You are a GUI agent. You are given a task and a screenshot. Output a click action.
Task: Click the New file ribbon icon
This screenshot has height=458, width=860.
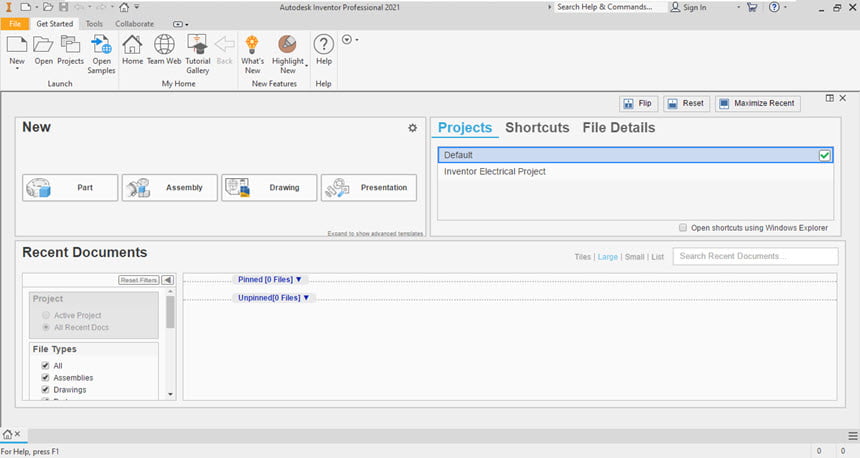point(16,44)
